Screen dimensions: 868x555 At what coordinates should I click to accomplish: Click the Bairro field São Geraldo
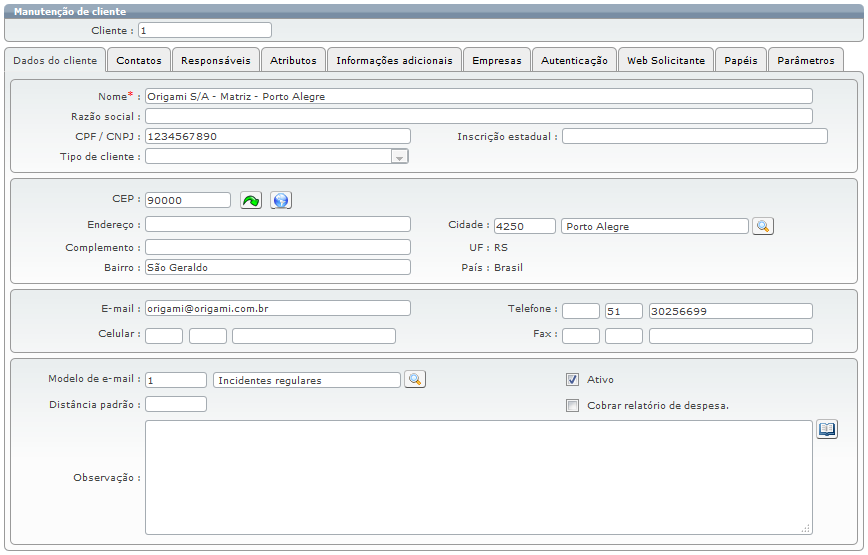(278, 267)
